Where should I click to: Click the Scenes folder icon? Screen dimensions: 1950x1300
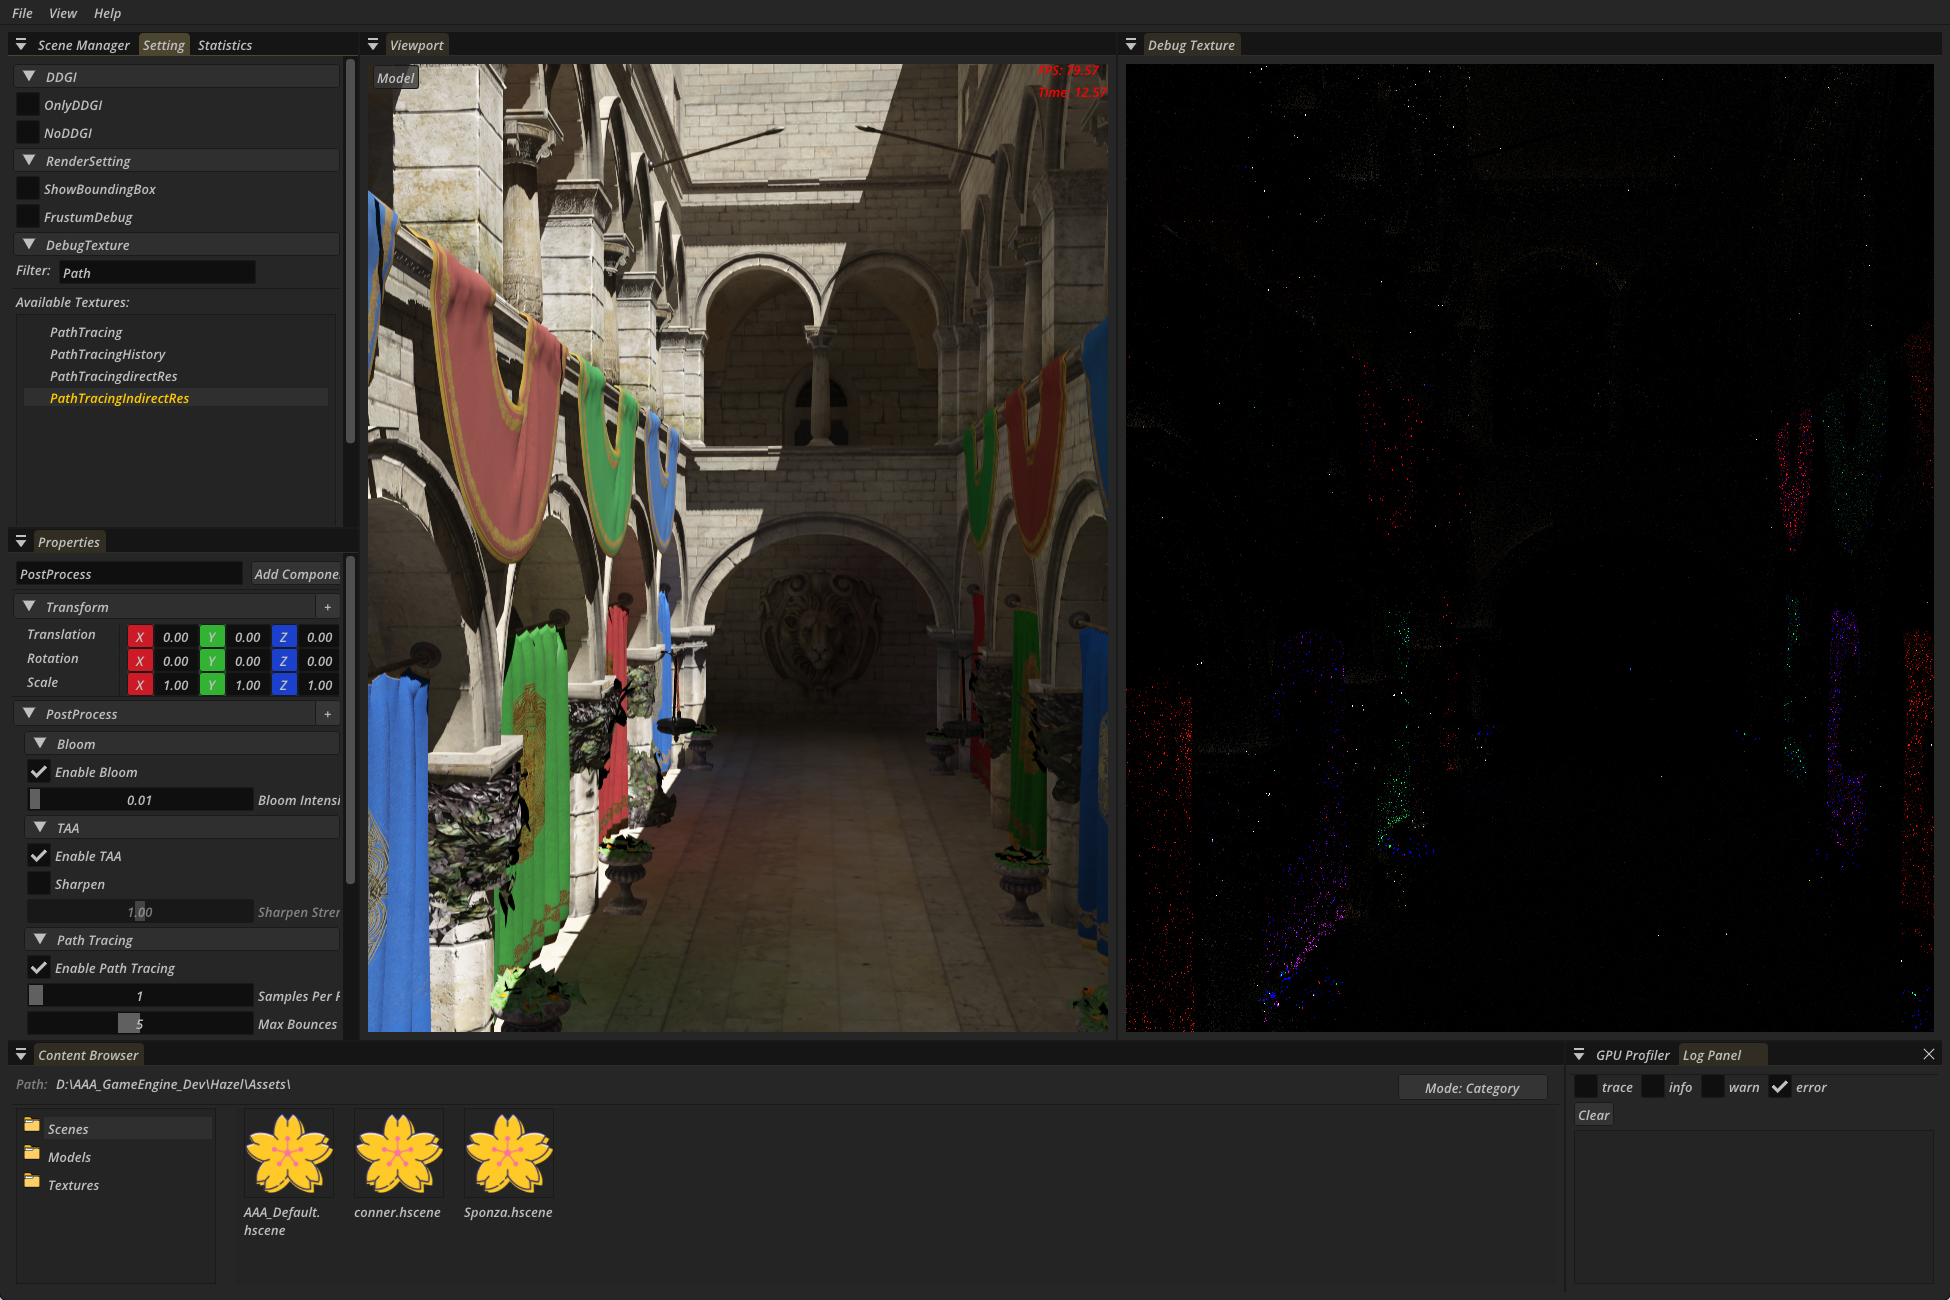pyautogui.click(x=32, y=1126)
